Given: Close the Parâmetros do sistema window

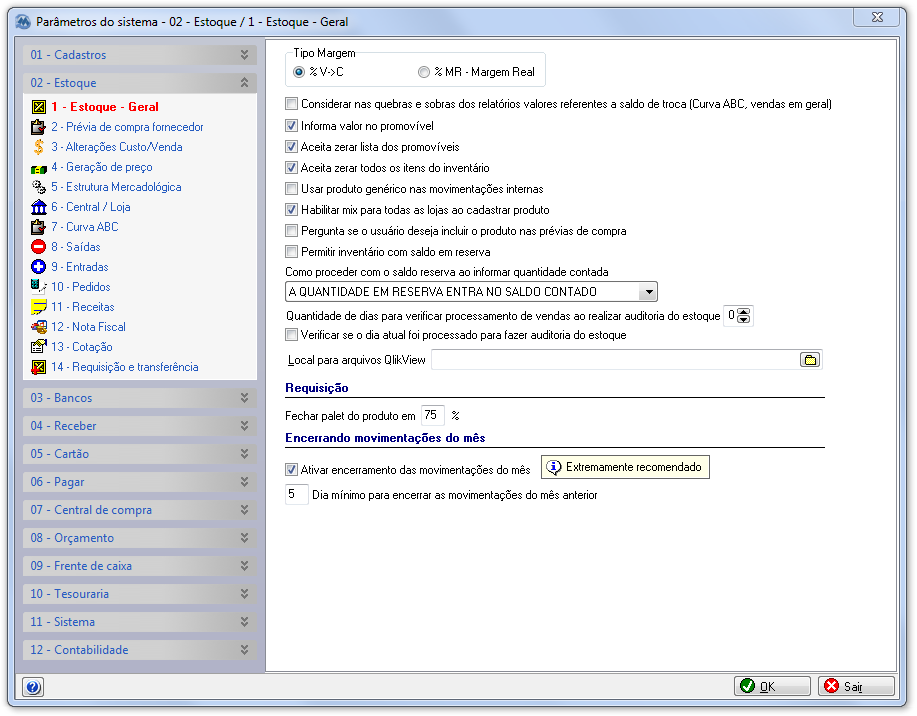Looking at the screenshot, I should pyautogui.click(x=876, y=18).
